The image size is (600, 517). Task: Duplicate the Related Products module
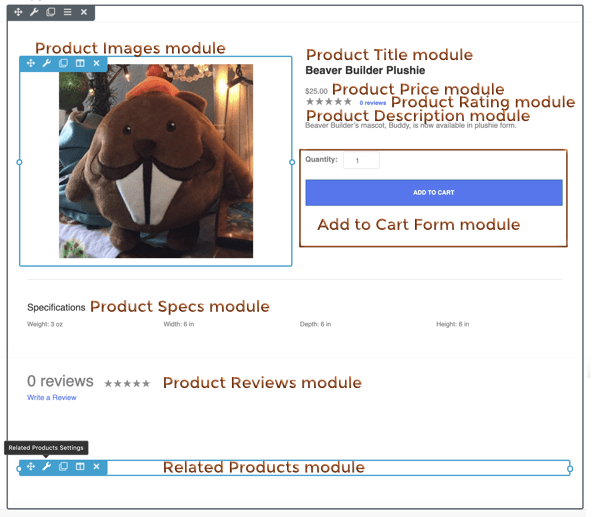pos(63,467)
